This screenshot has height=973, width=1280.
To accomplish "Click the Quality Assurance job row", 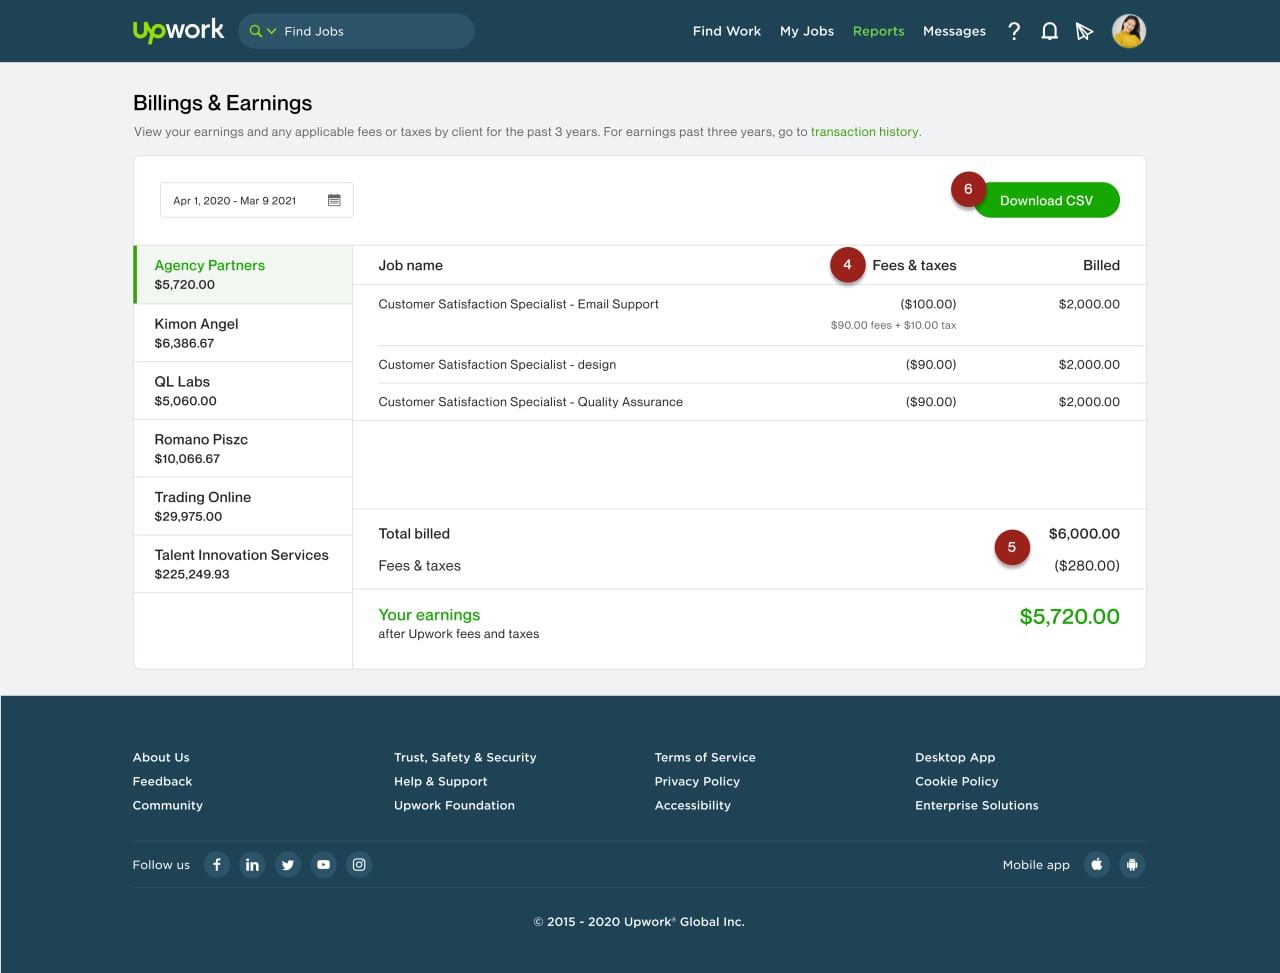I will pyautogui.click(x=749, y=402).
